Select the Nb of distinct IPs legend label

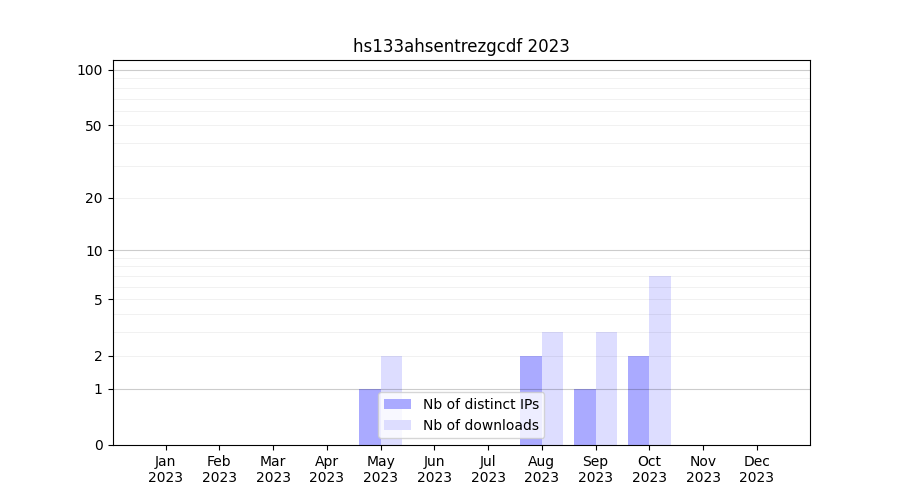tap(480, 404)
